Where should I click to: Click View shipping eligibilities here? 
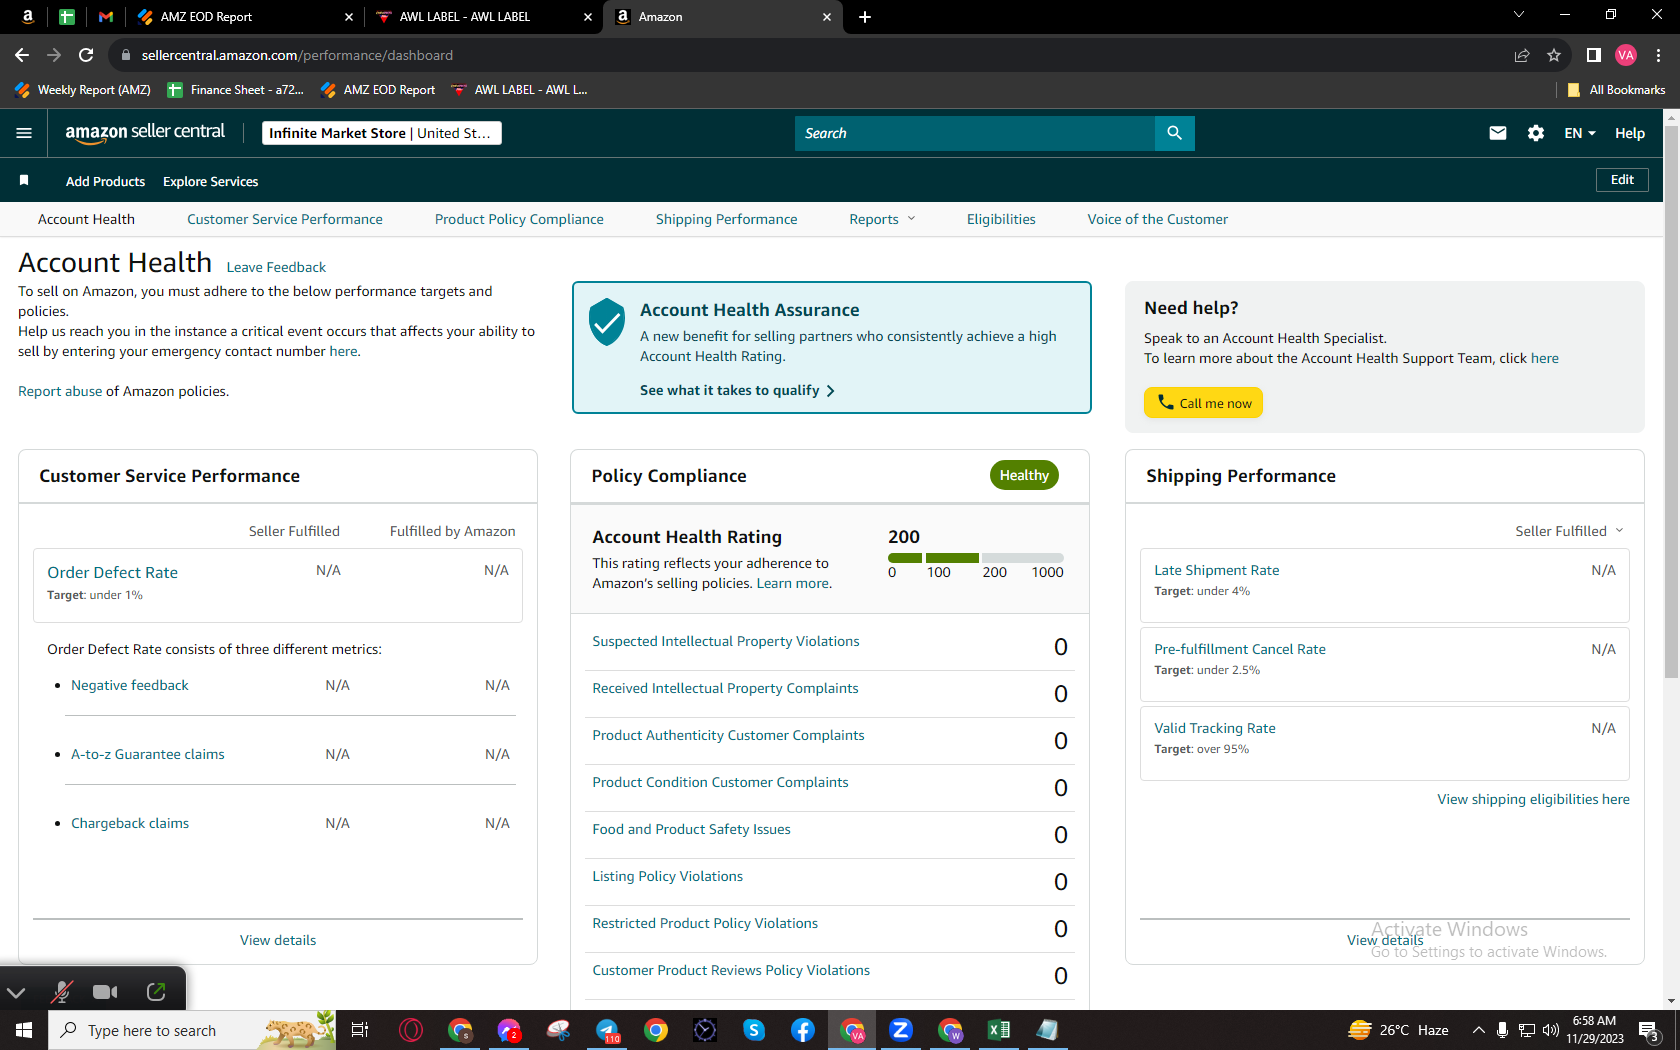point(1534,799)
